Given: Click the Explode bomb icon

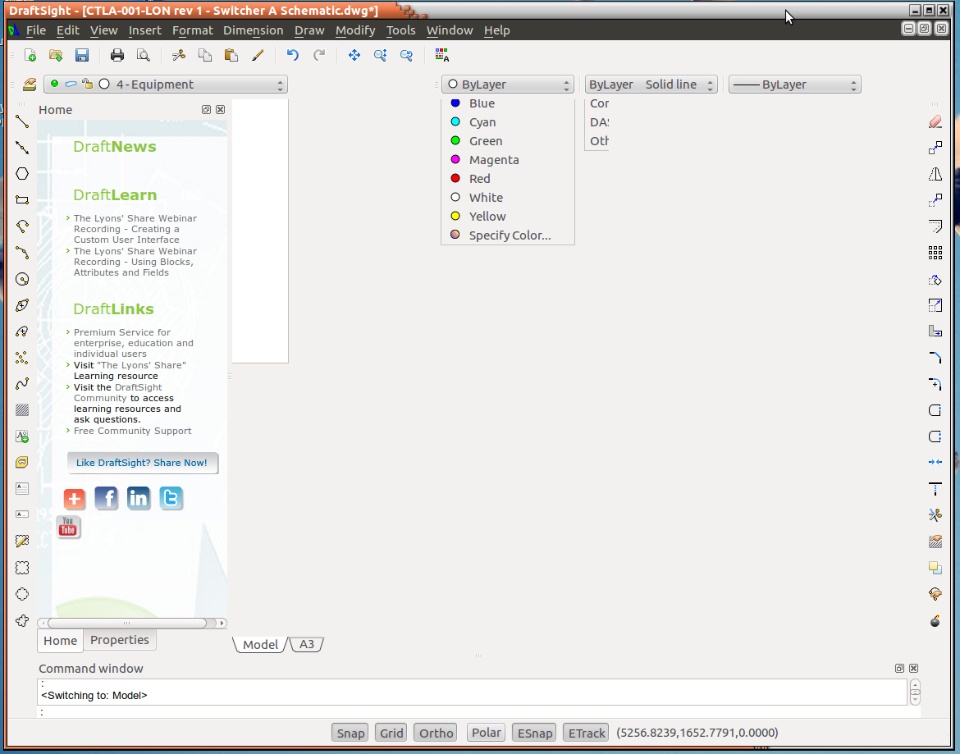Looking at the screenshot, I should 935,621.
